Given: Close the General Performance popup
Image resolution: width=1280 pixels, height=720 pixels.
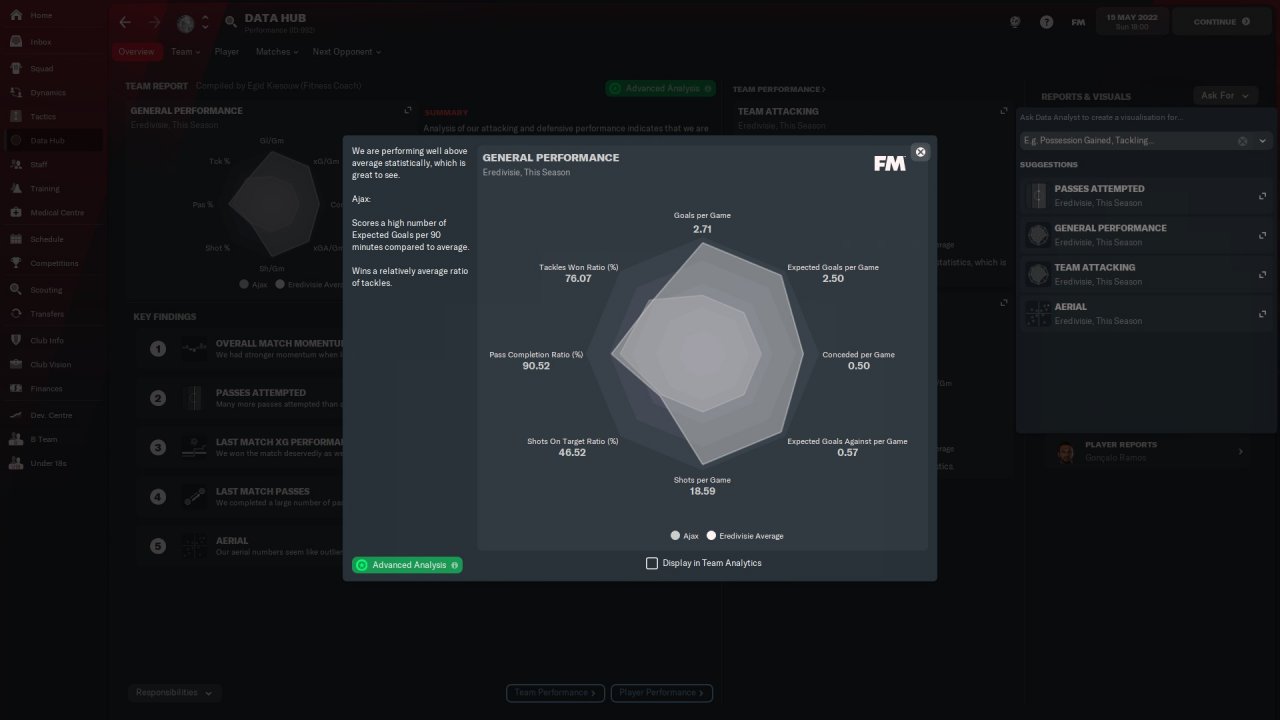Looking at the screenshot, I should (x=921, y=152).
